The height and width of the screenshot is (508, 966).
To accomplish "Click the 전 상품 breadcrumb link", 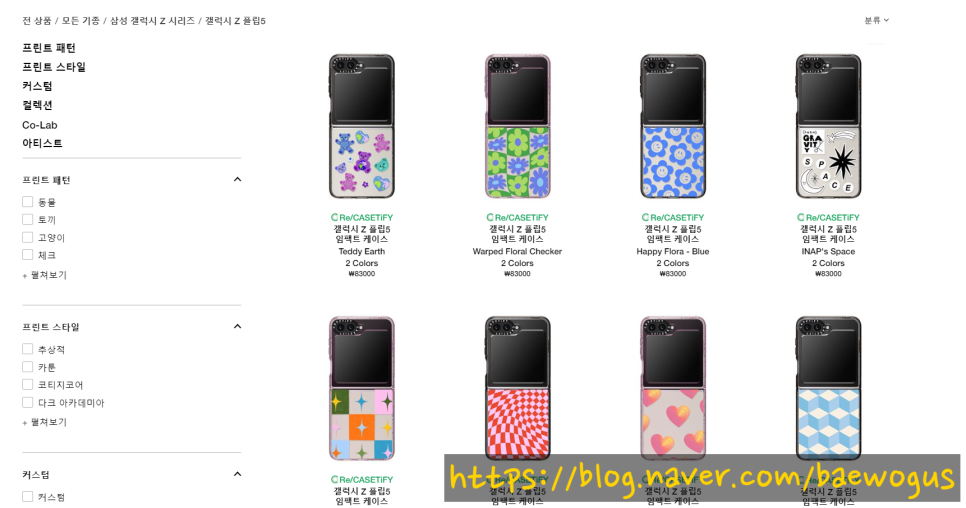I will 37,21.
